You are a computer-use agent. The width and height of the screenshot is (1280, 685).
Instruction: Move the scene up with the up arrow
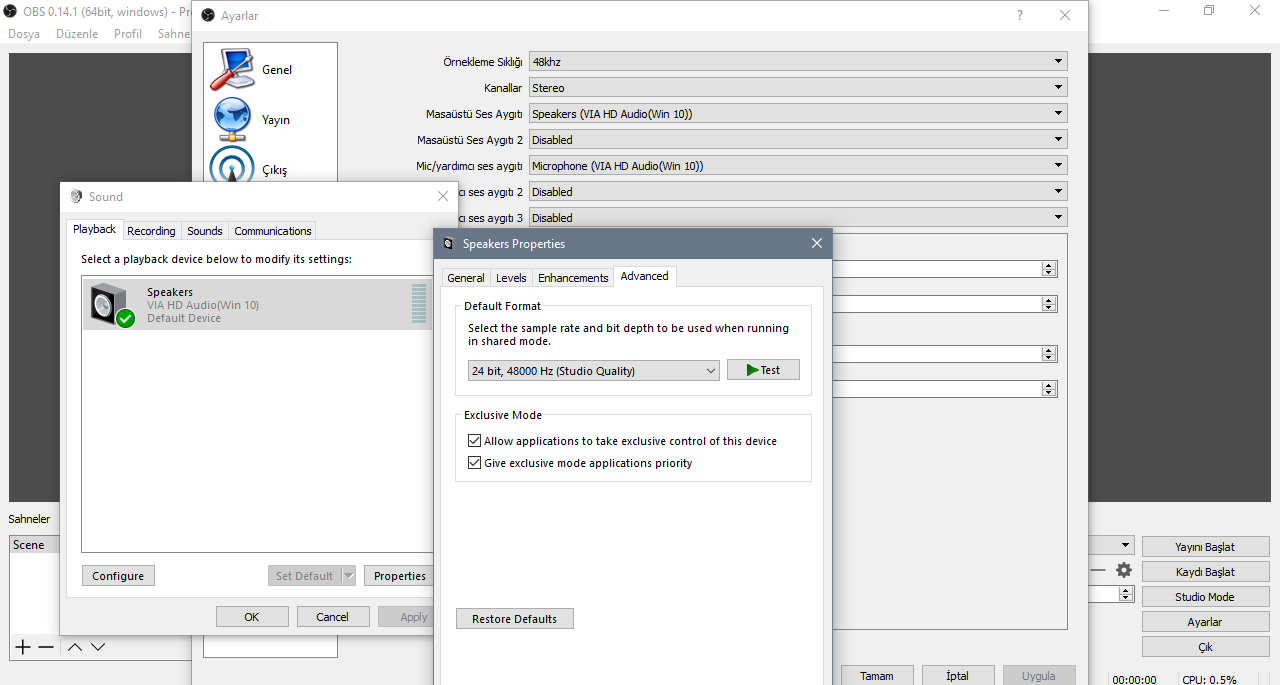pos(75,647)
